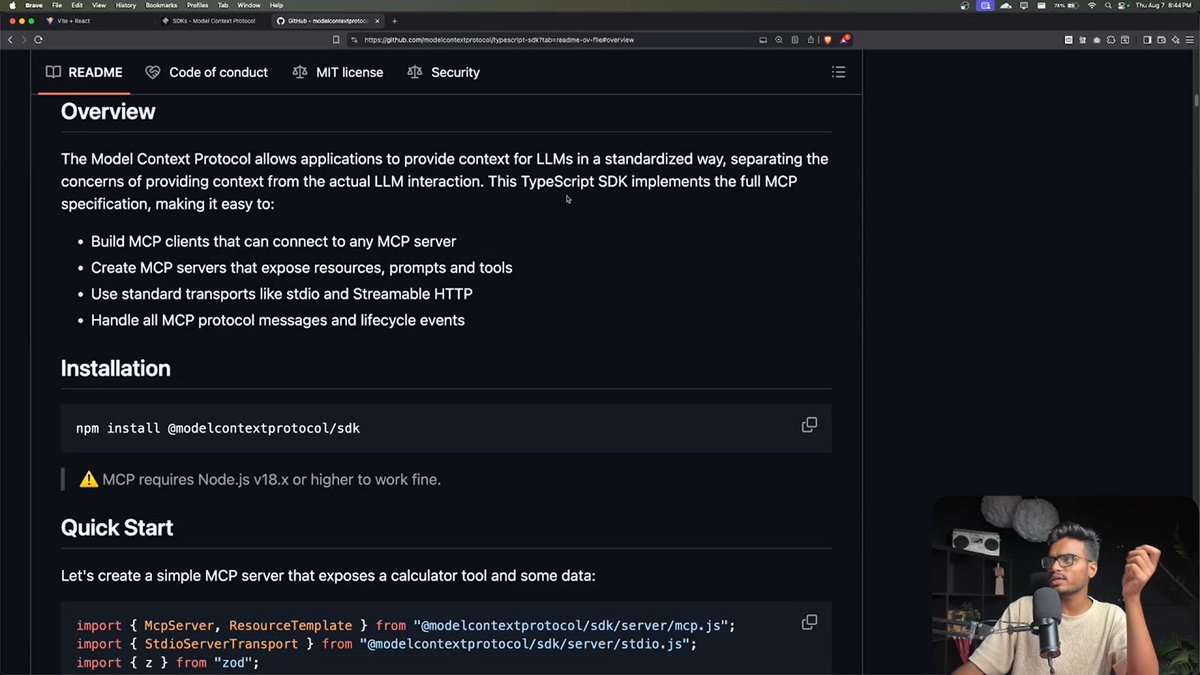Copy the Quick Start code snippet

pos(809,622)
